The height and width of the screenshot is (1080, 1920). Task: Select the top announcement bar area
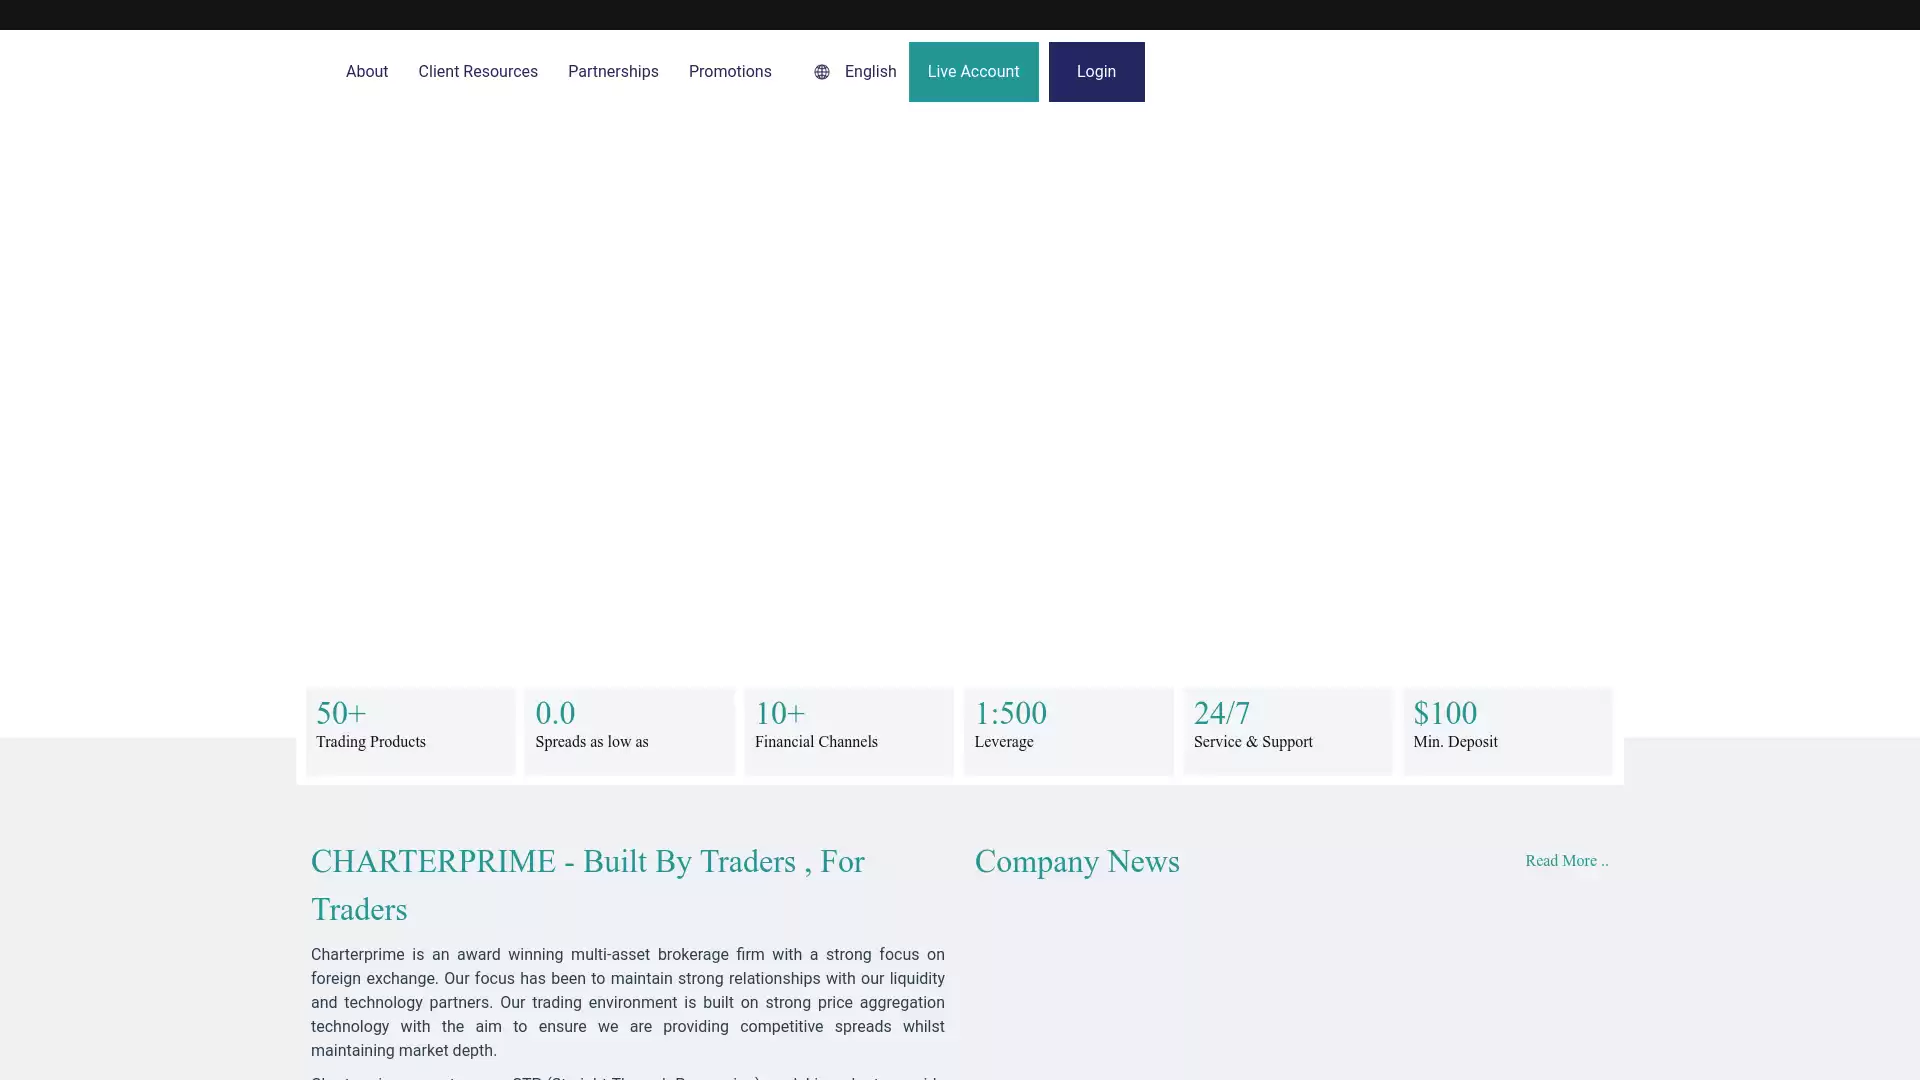coord(960,15)
